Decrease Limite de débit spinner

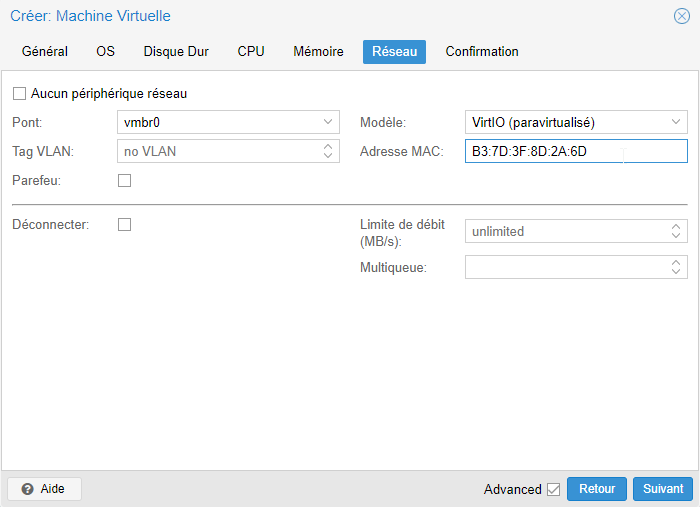pos(675,235)
